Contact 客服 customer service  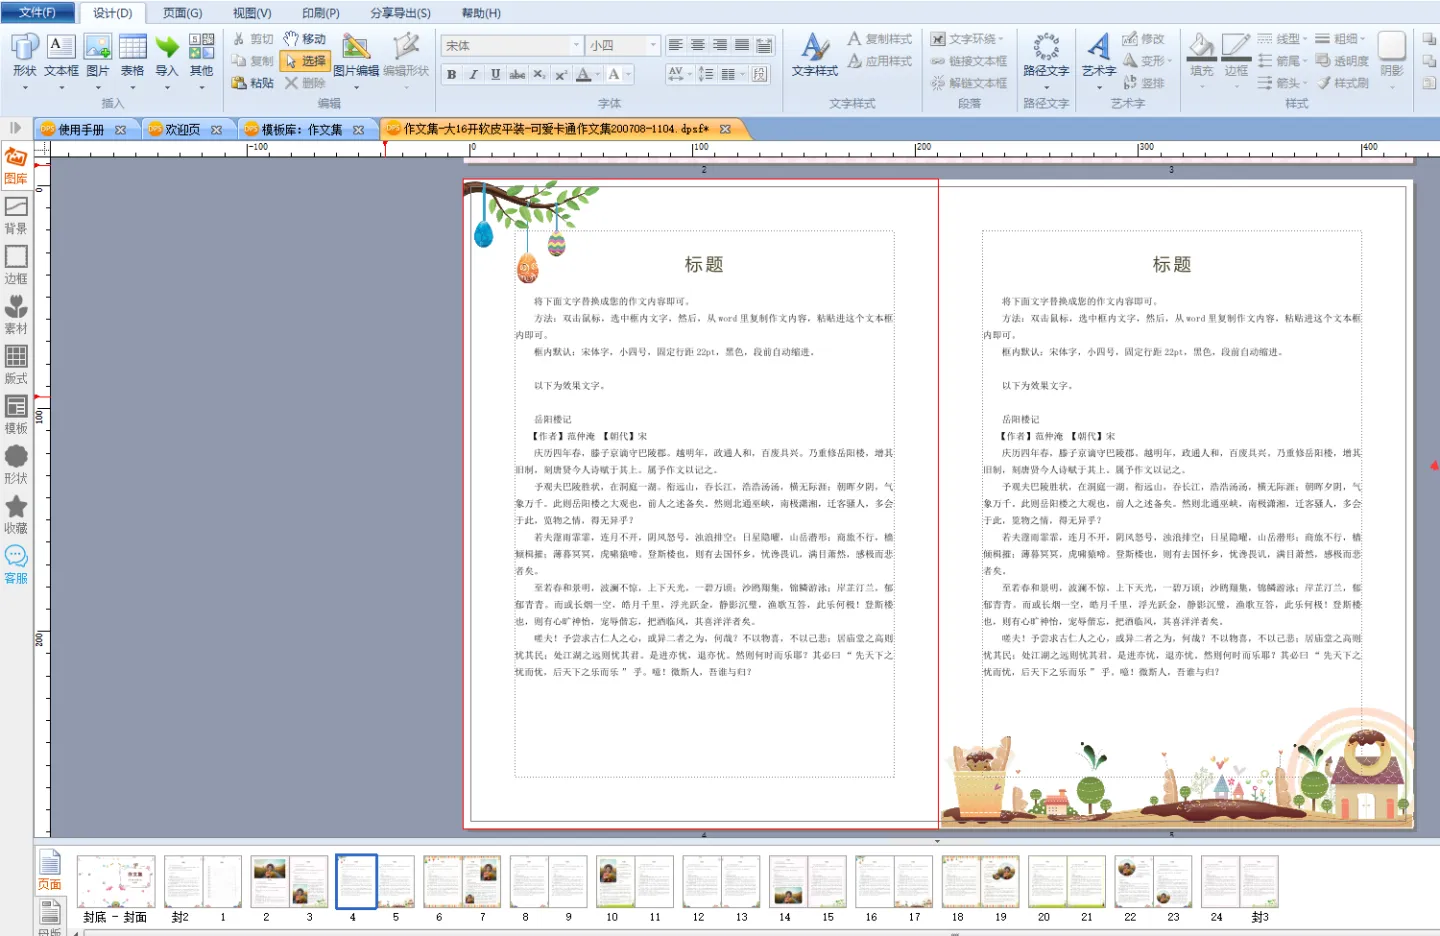[16, 566]
